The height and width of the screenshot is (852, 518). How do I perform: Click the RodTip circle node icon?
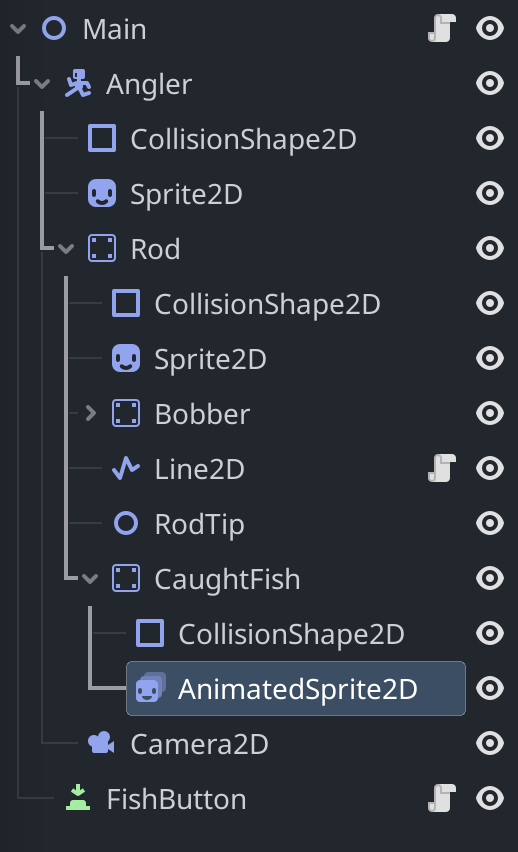tap(126, 523)
